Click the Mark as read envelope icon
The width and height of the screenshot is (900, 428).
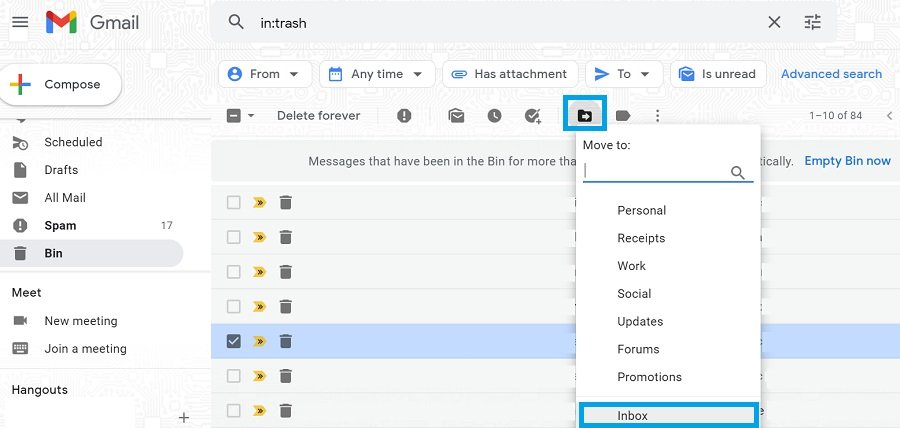click(457, 116)
